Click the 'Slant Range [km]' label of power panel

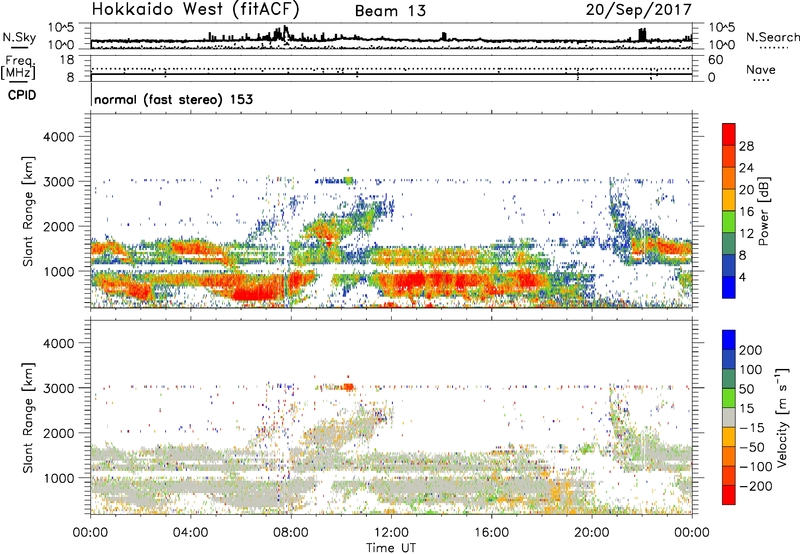pos(28,211)
